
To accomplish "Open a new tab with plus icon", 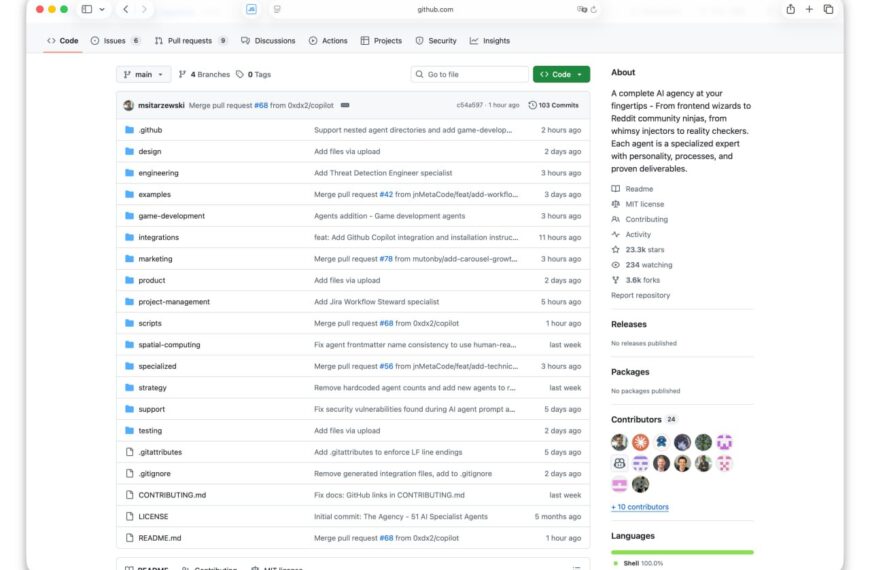I will point(809,9).
